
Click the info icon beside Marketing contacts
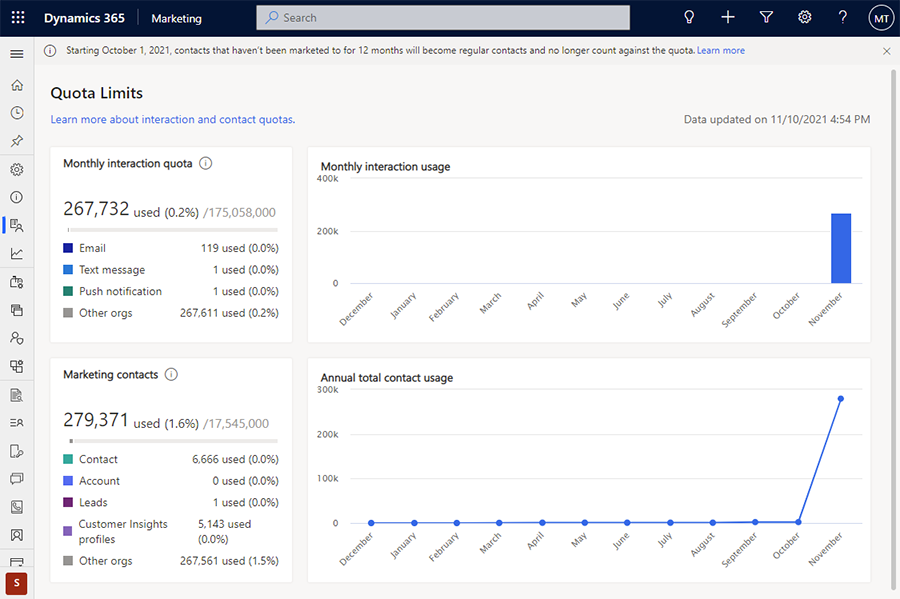168,374
